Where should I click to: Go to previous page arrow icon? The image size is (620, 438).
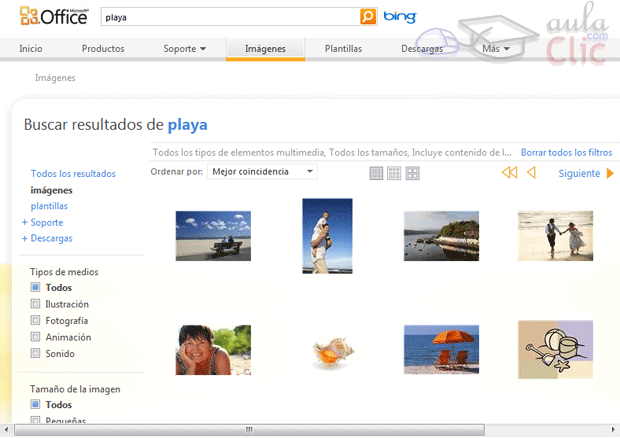(531, 173)
